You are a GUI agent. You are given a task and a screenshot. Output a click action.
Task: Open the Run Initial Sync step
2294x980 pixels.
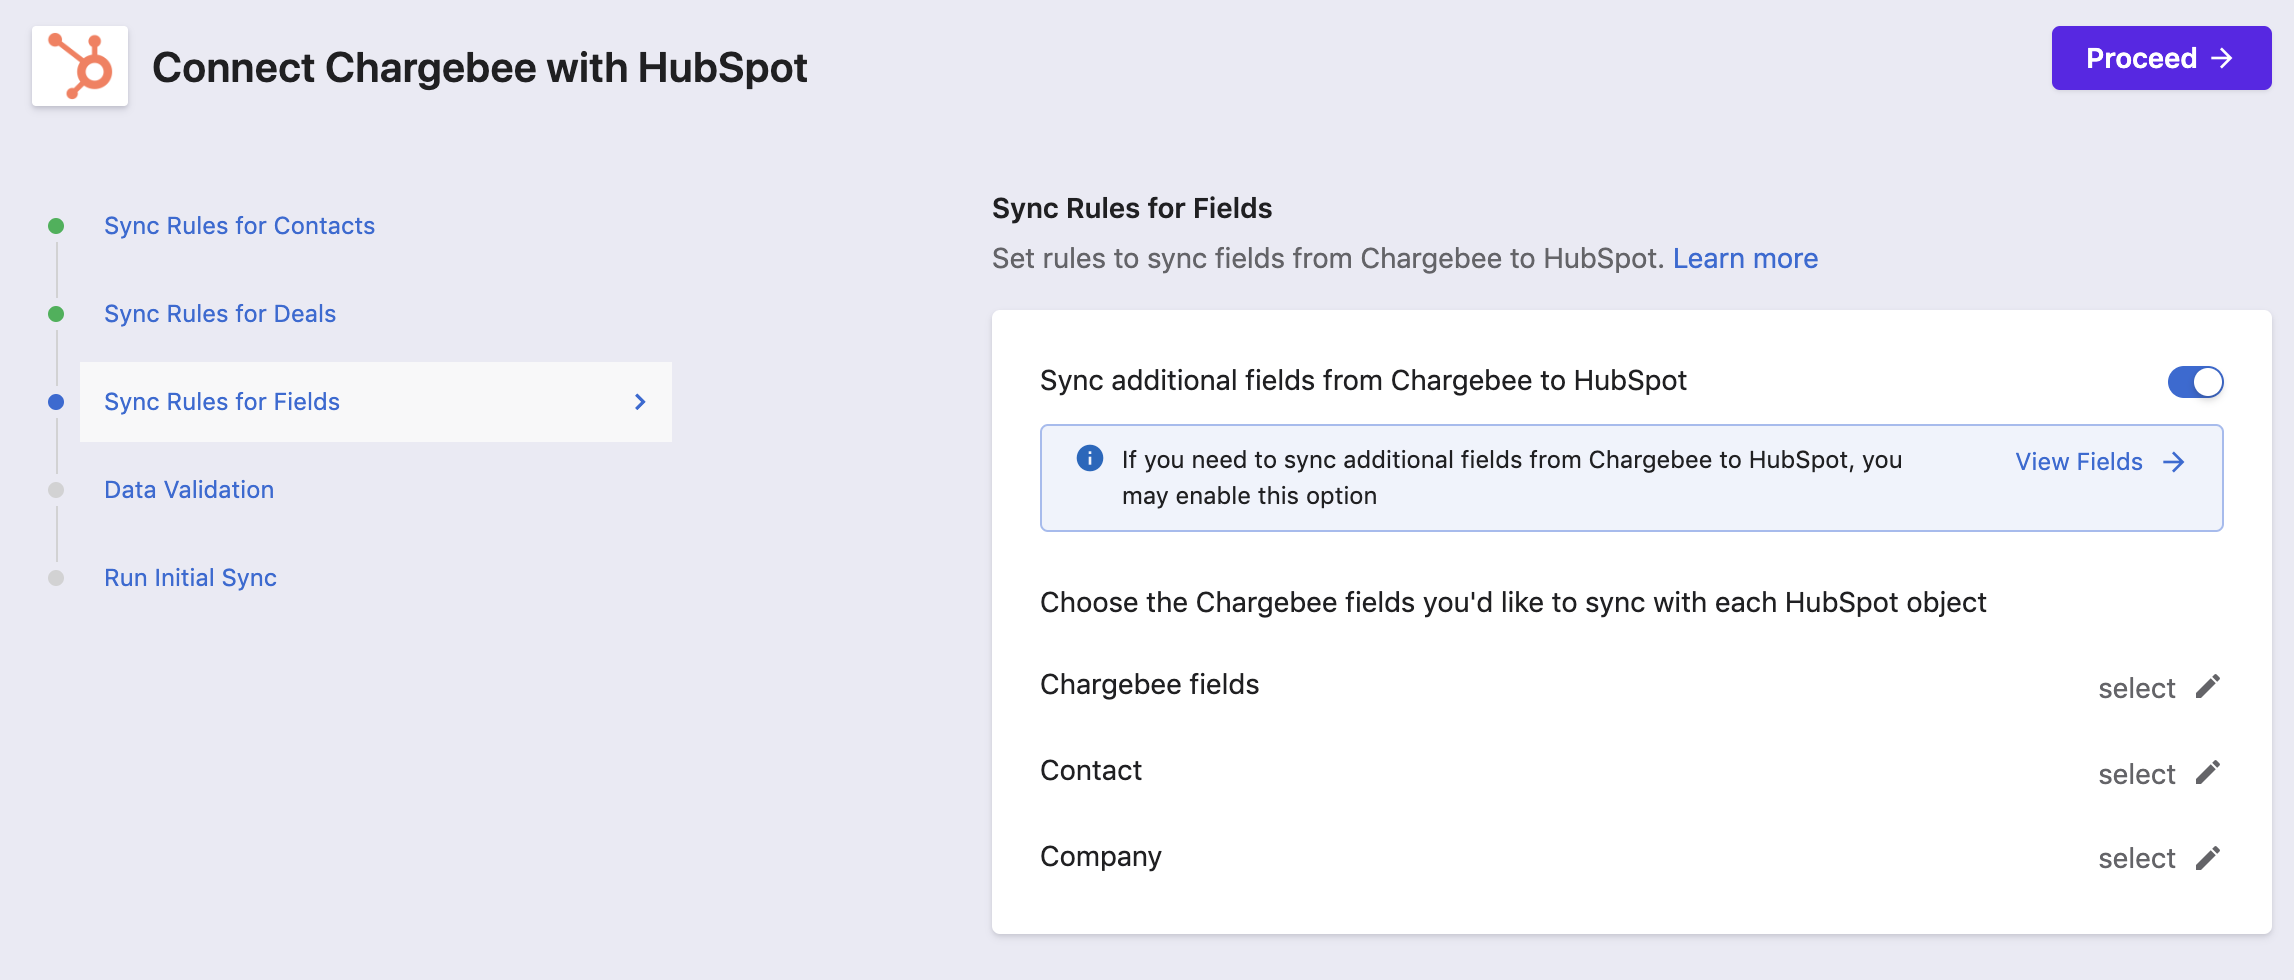(190, 578)
